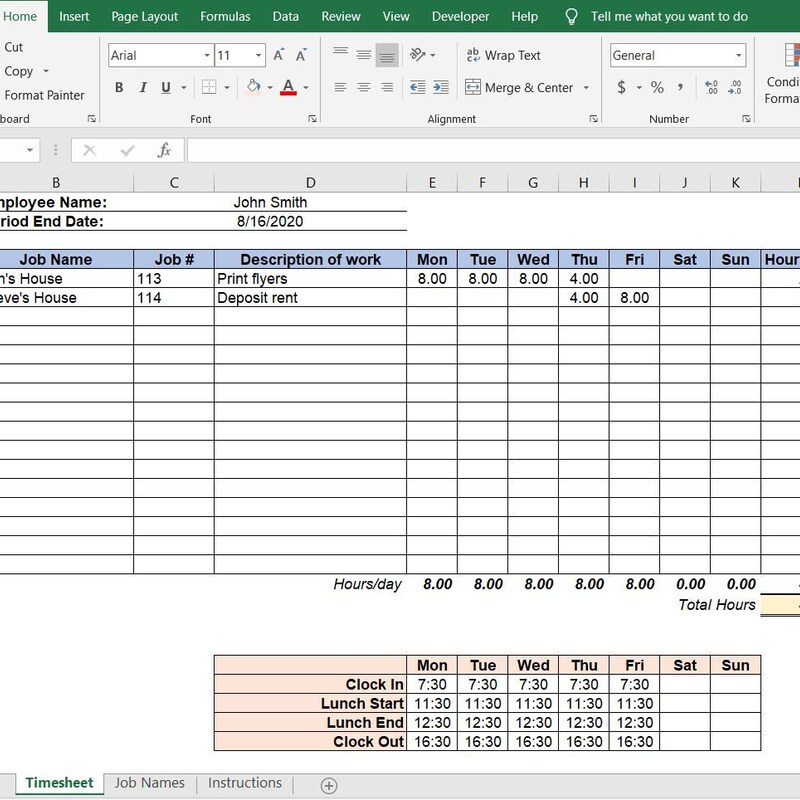Select Print flyers description cell
Screen dimensions: 800x800
(310, 279)
